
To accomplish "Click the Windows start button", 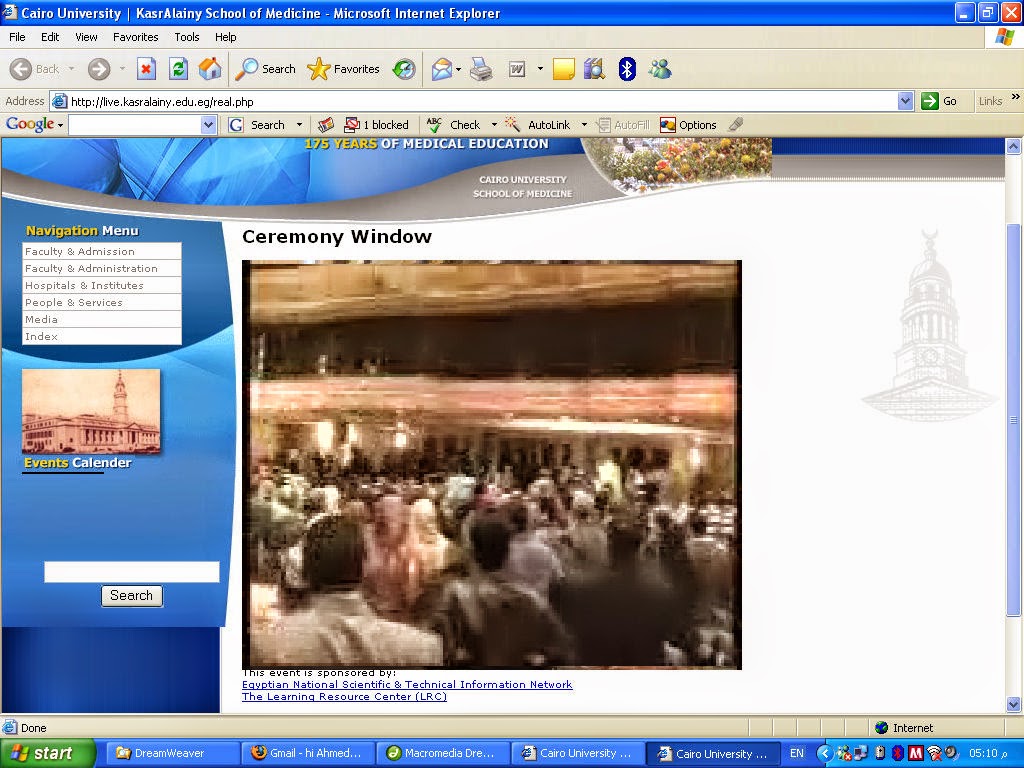I will [47, 753].
